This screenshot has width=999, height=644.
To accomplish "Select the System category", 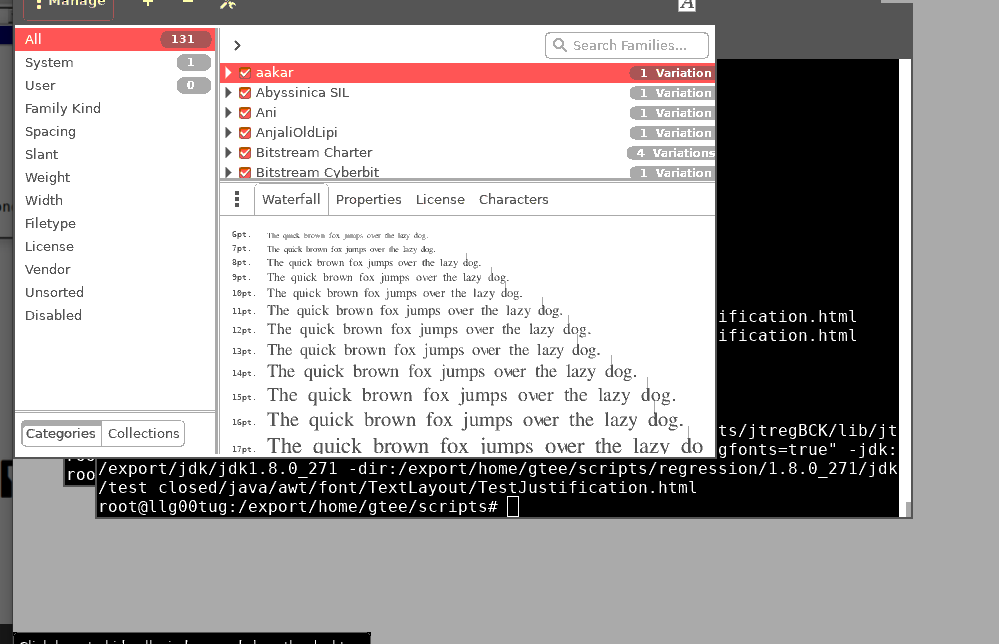I will pos(49,62).
